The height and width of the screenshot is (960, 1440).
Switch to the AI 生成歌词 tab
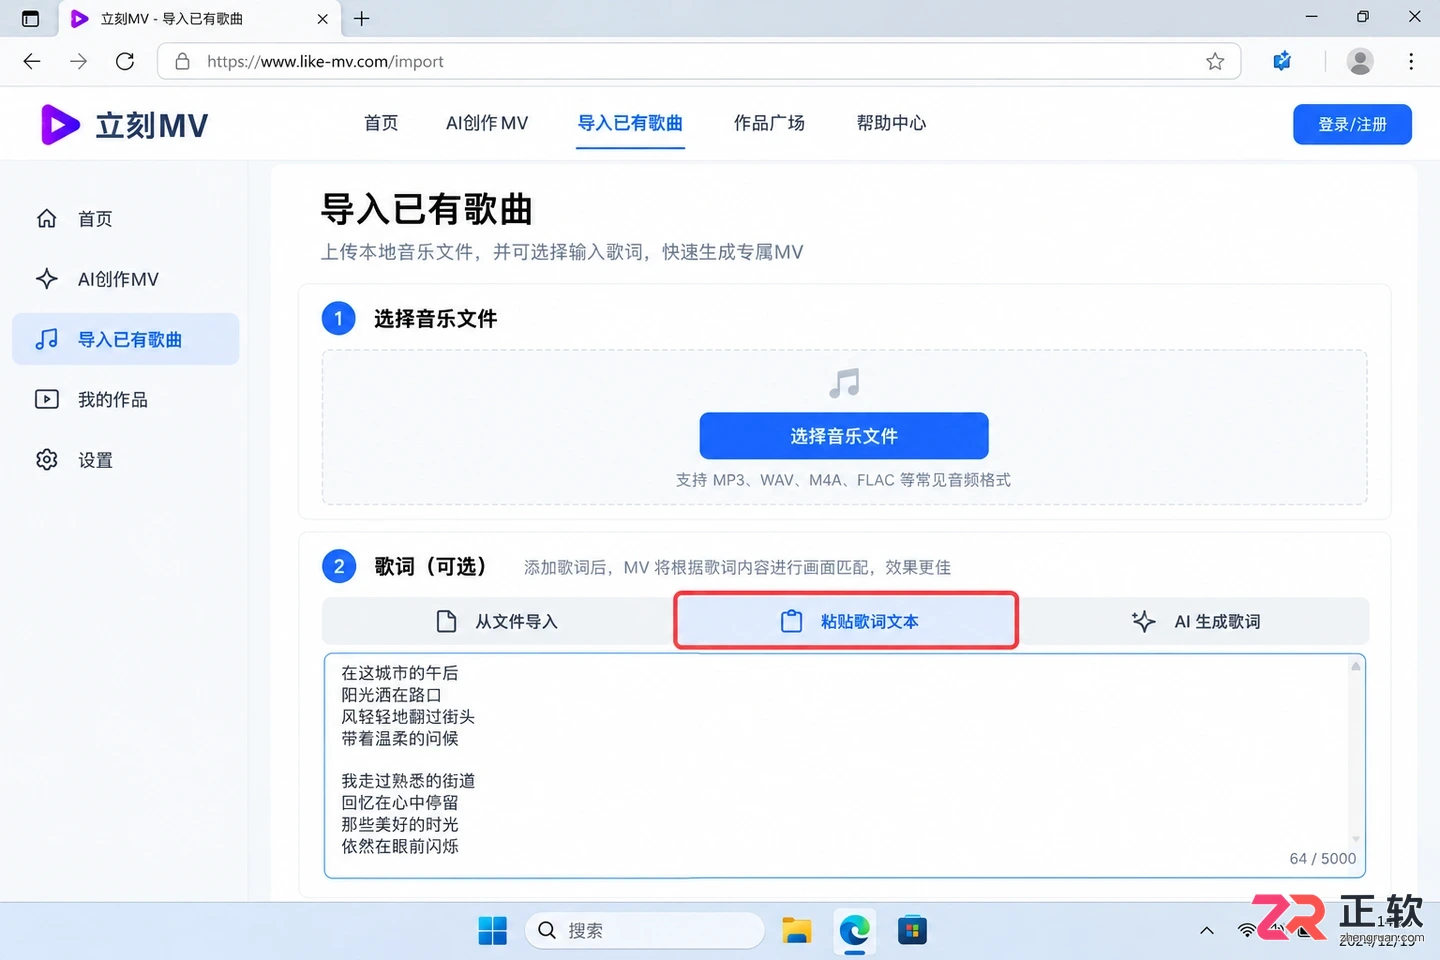[x=1195, y=621]
